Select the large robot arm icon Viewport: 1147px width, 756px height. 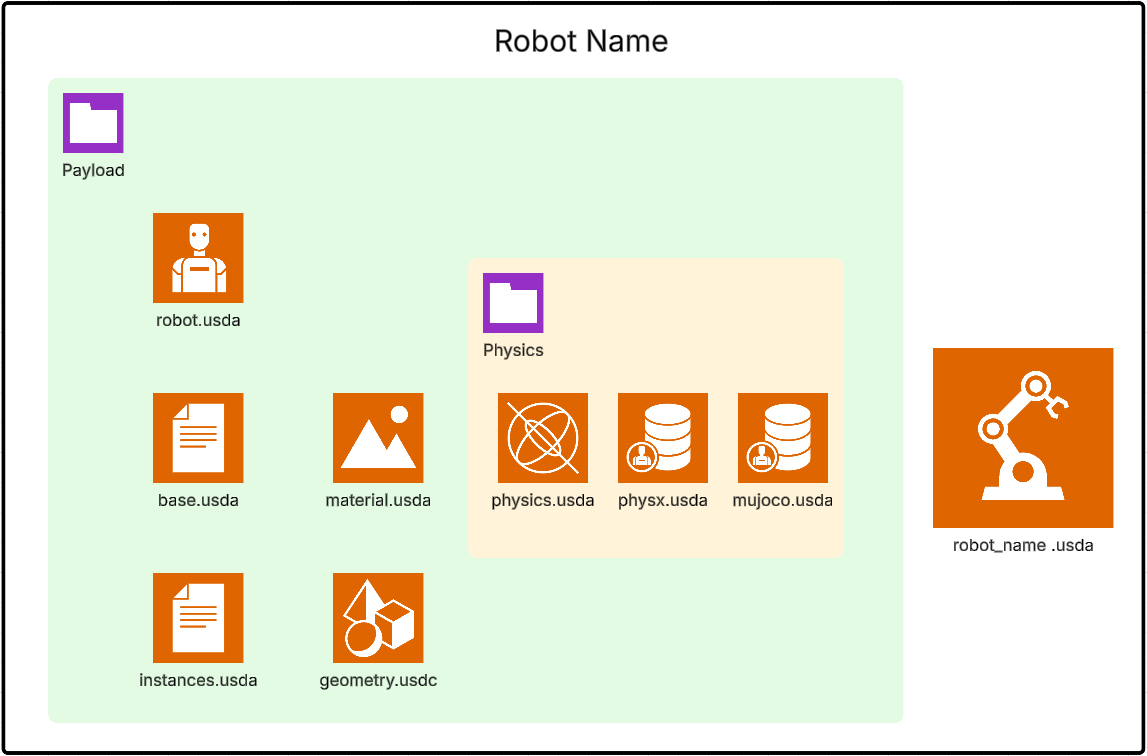pyautogui.click(x=1023, y=438)
